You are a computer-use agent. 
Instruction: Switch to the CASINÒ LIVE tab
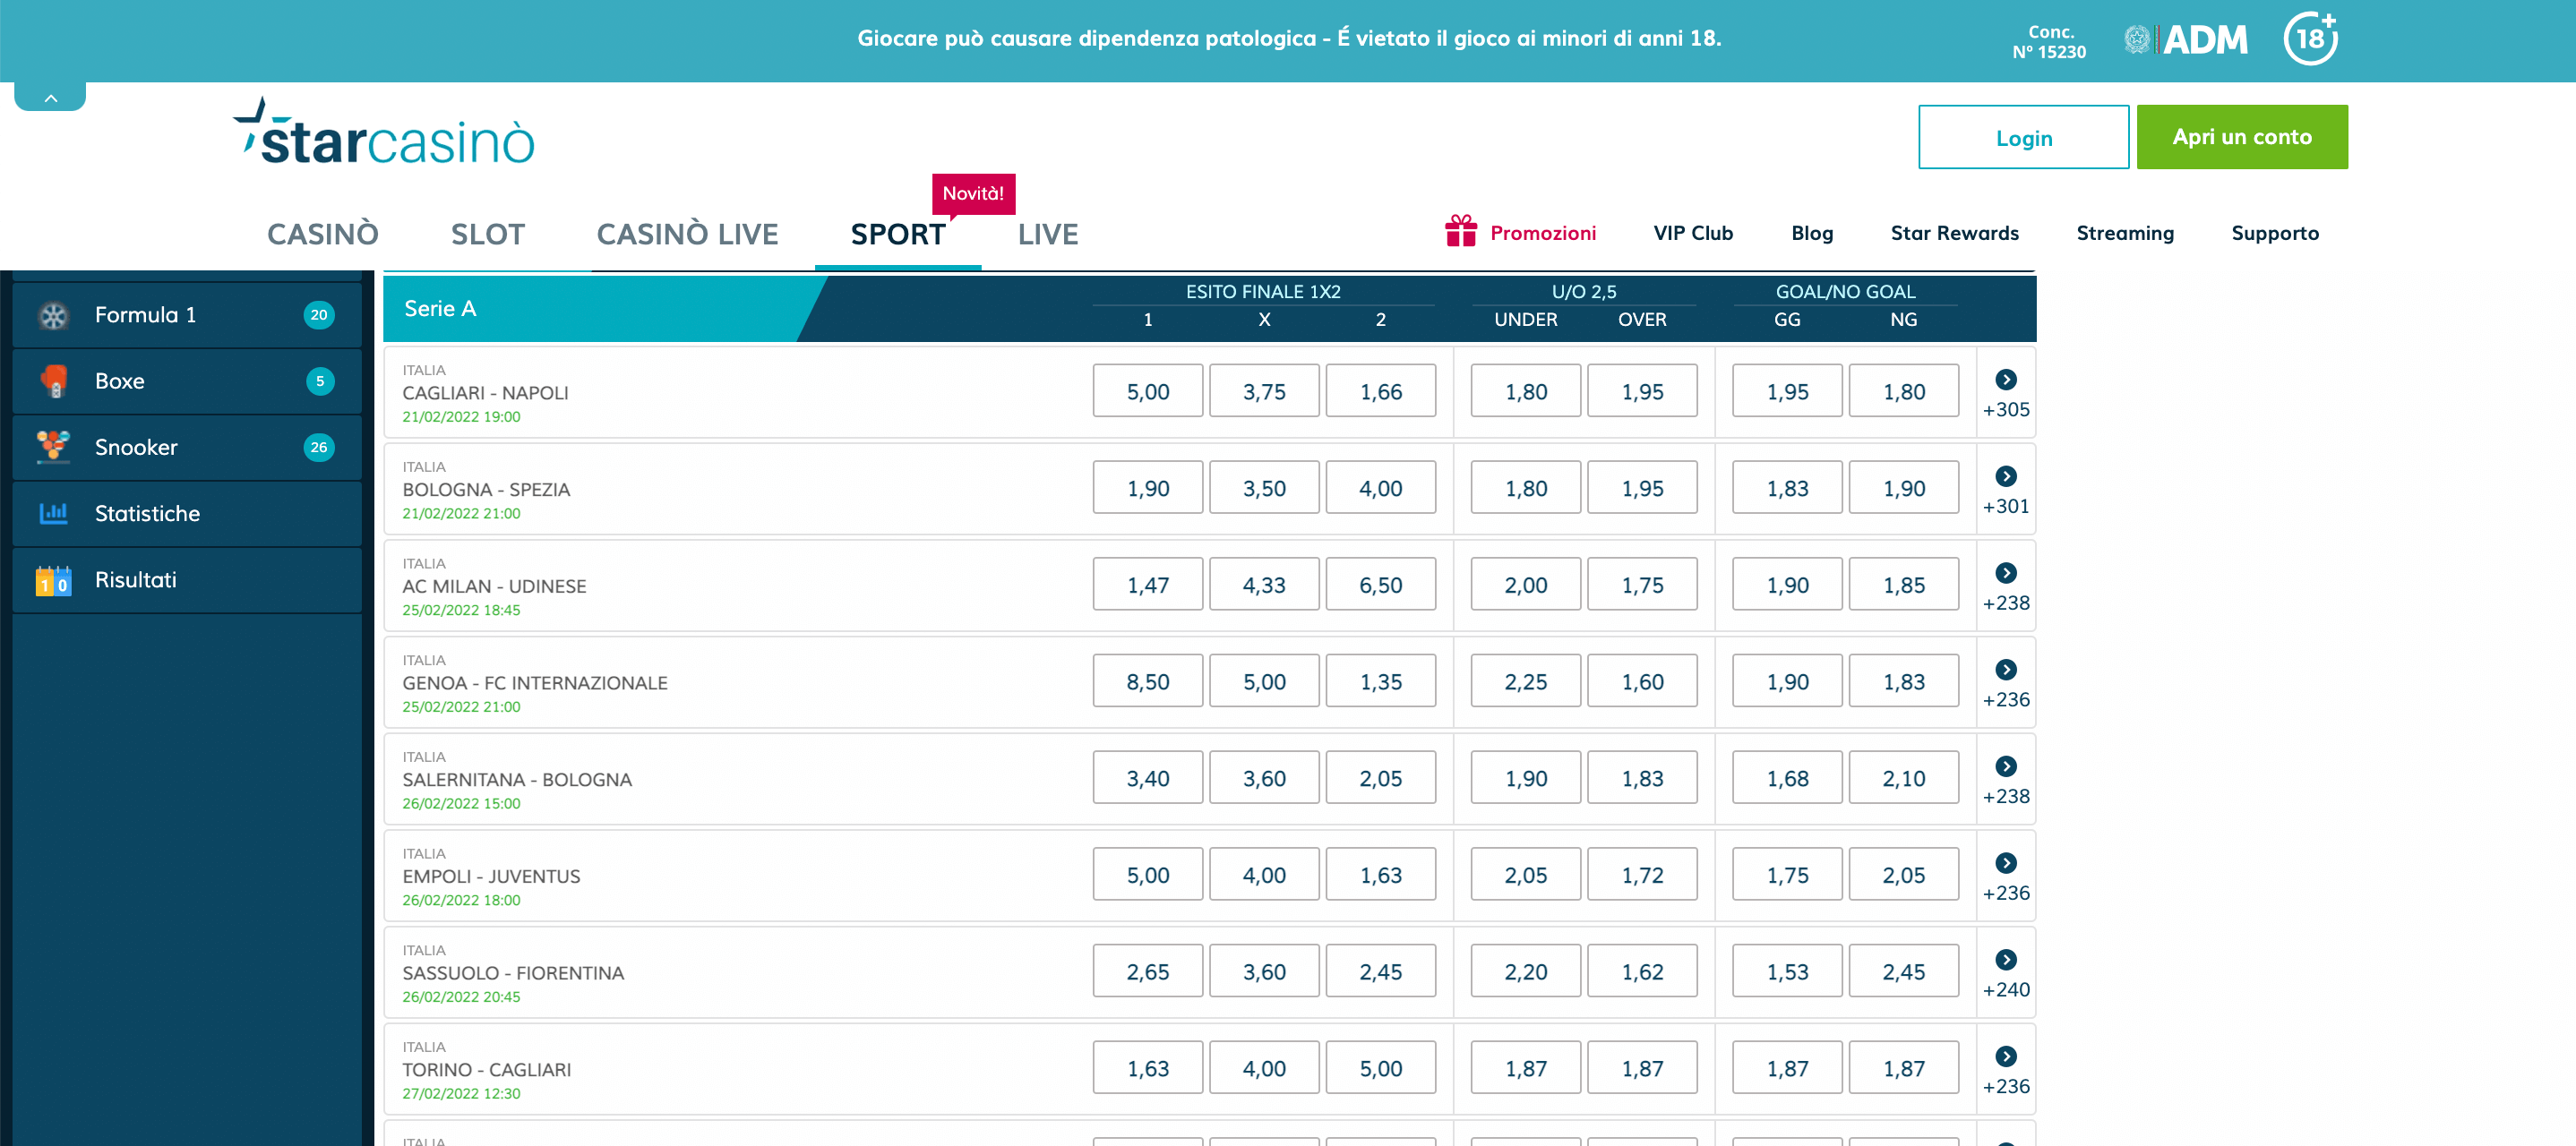(687, 234)
